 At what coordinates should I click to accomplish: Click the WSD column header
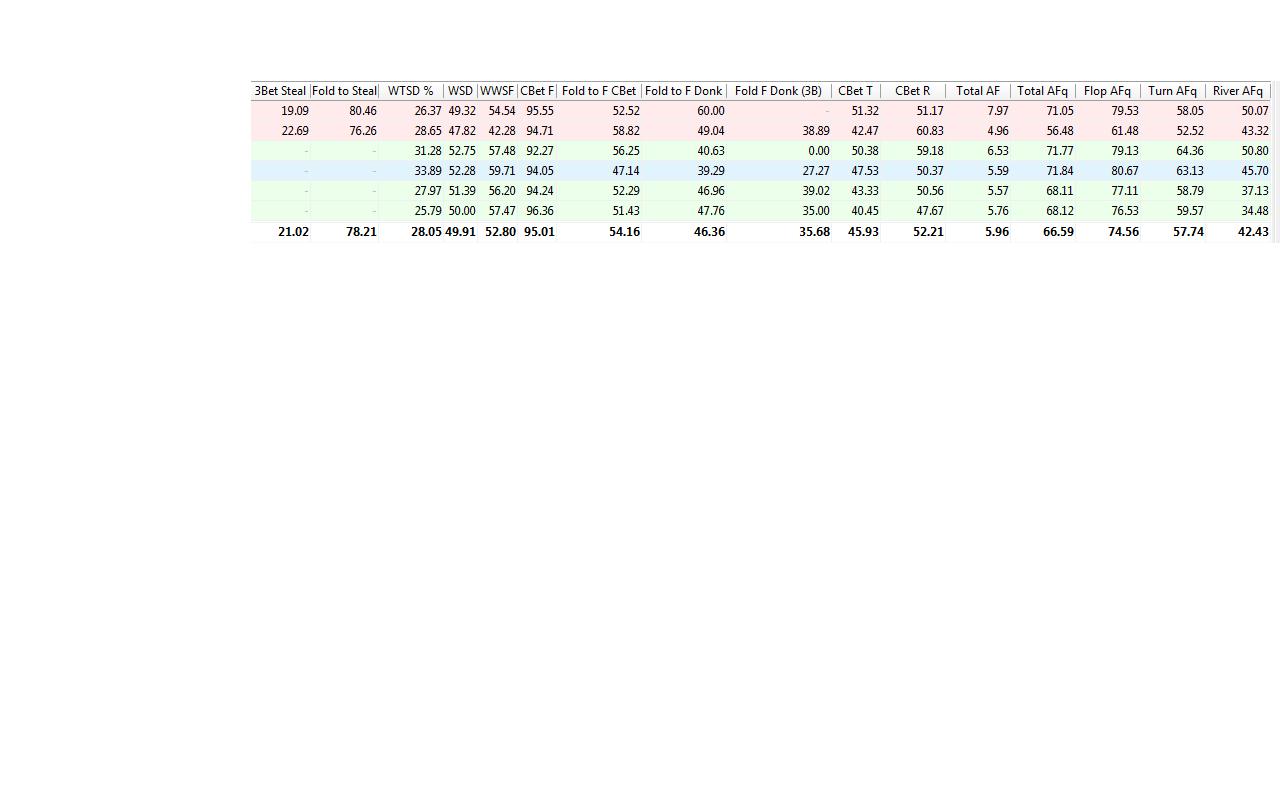tap(460, 91)
